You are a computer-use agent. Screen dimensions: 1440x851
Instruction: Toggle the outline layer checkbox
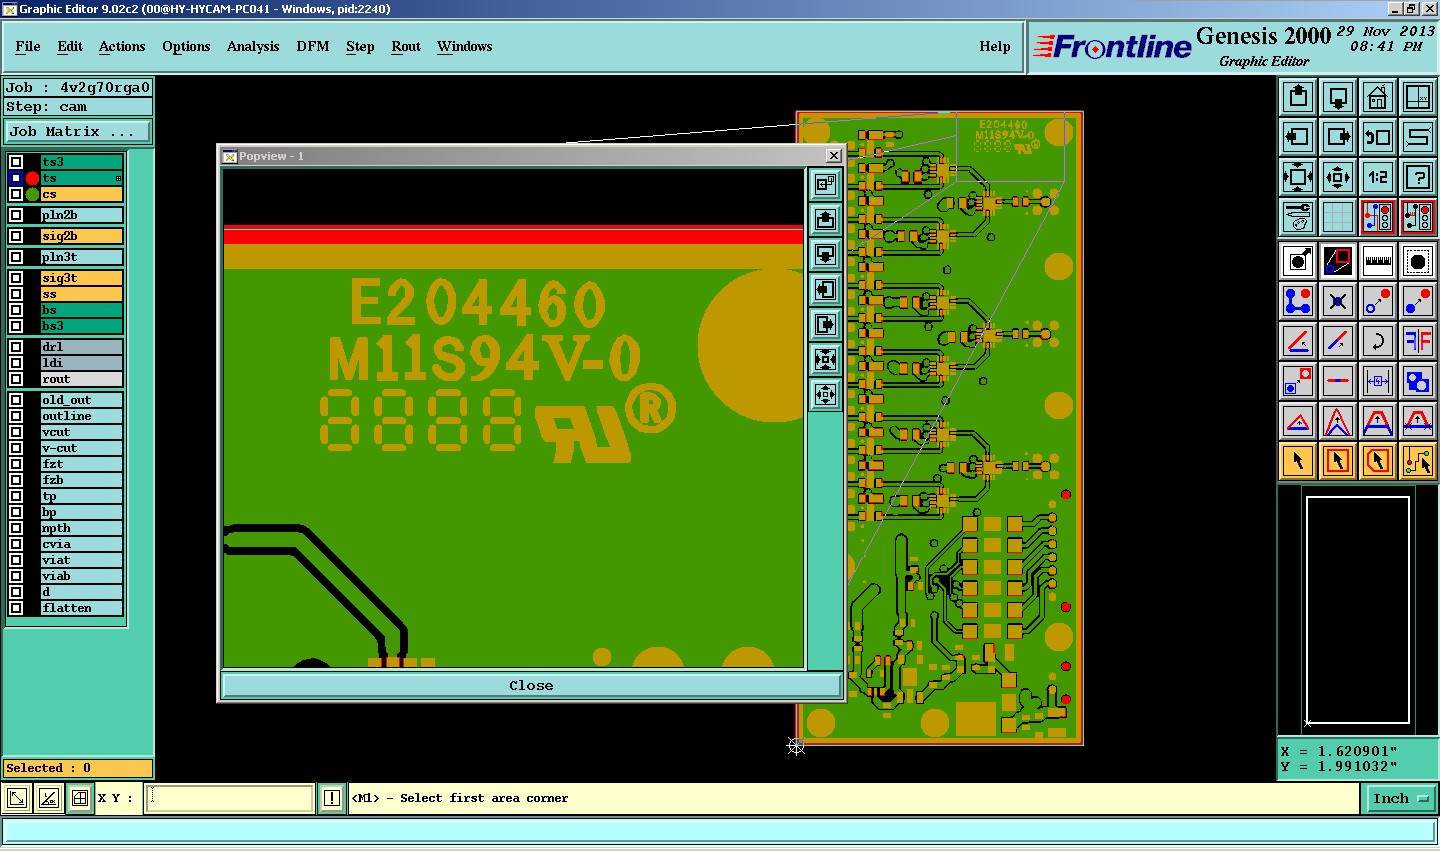(x=16, y=416)
